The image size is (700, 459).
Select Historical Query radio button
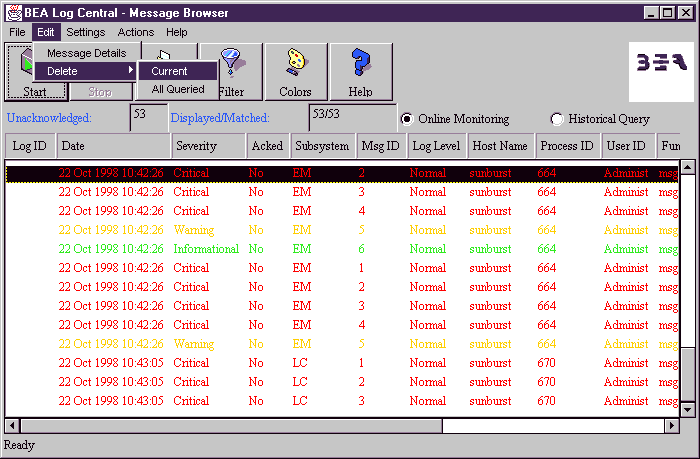coord(557,119)
